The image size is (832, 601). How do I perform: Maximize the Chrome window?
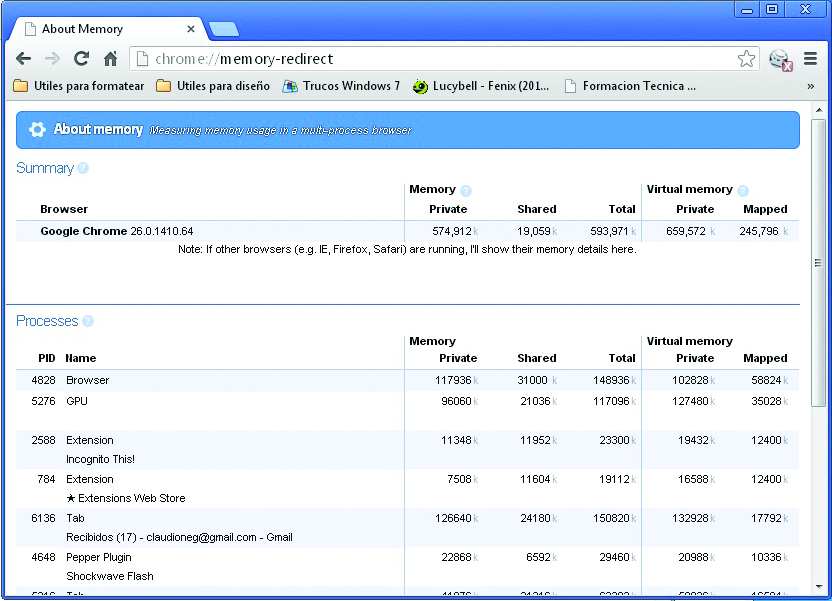[x=772, y=10]
